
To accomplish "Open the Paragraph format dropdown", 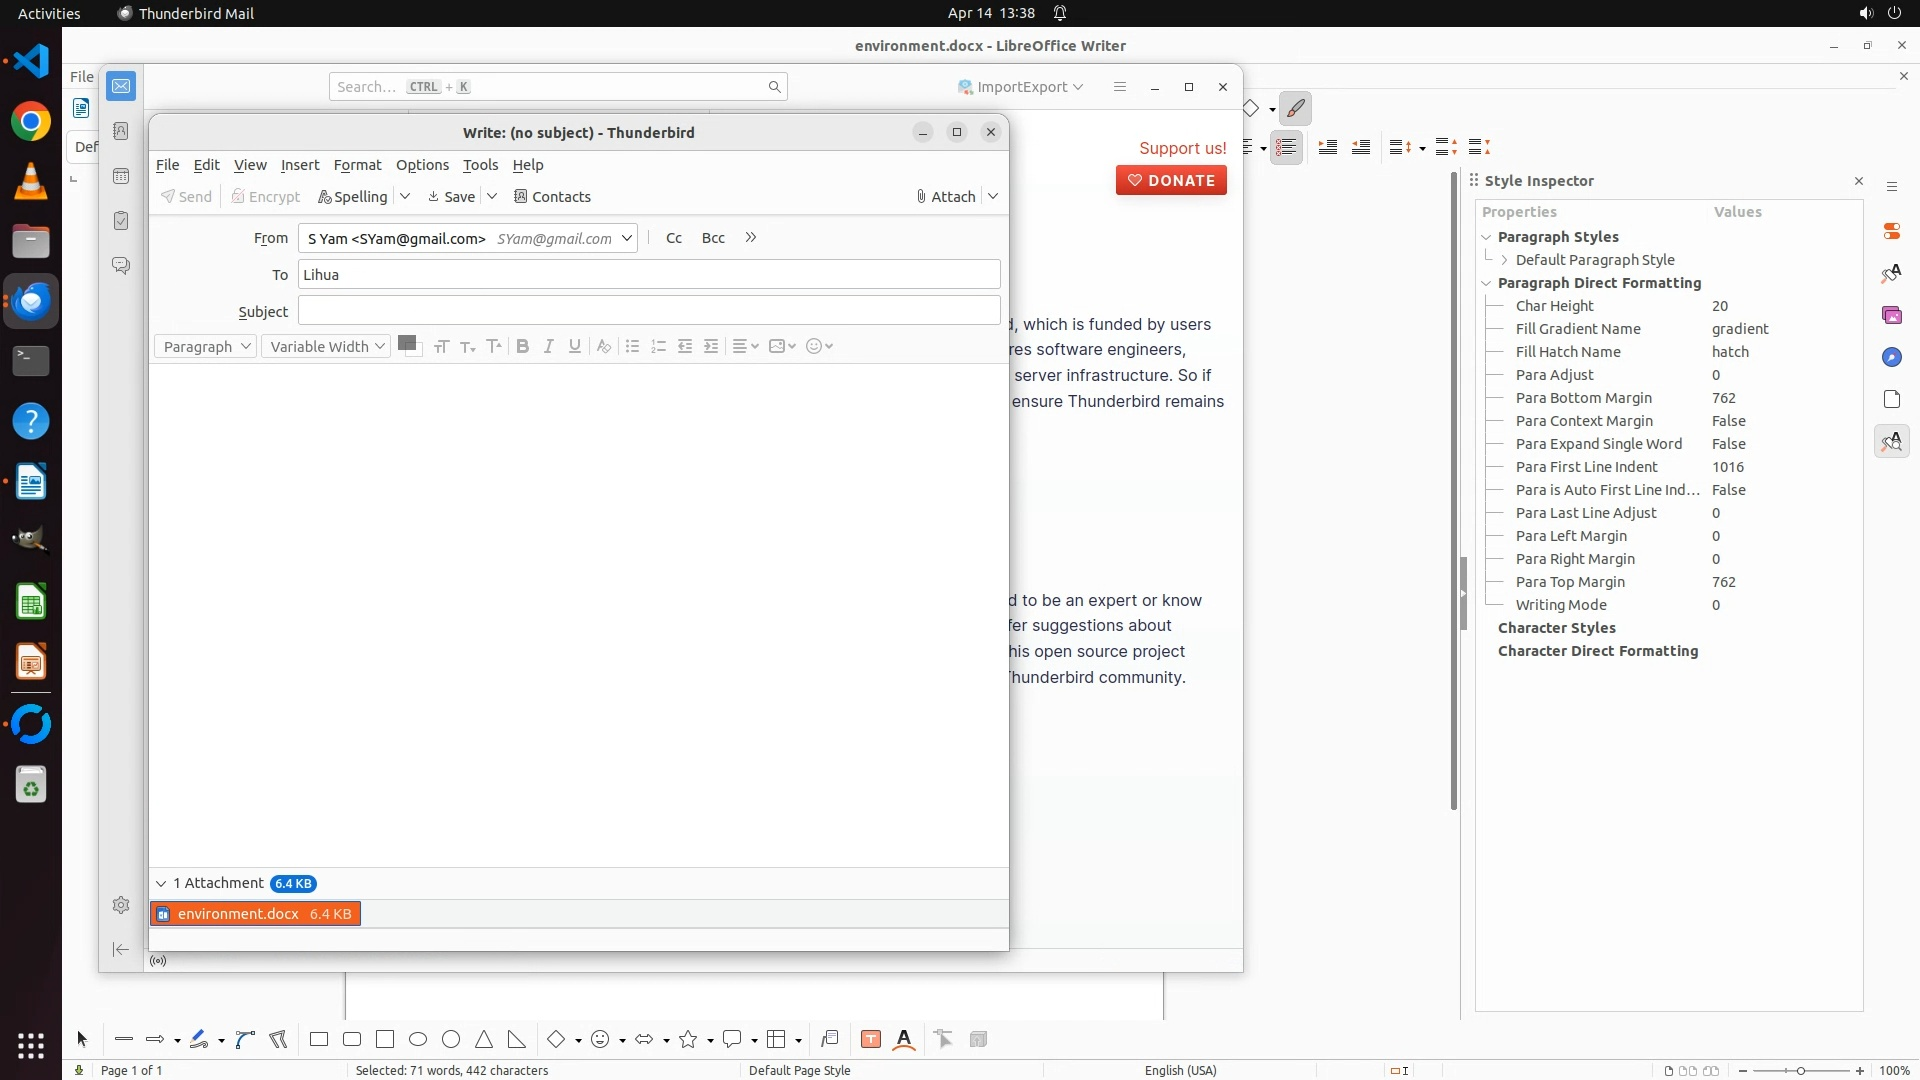I will tap(206, 346).
